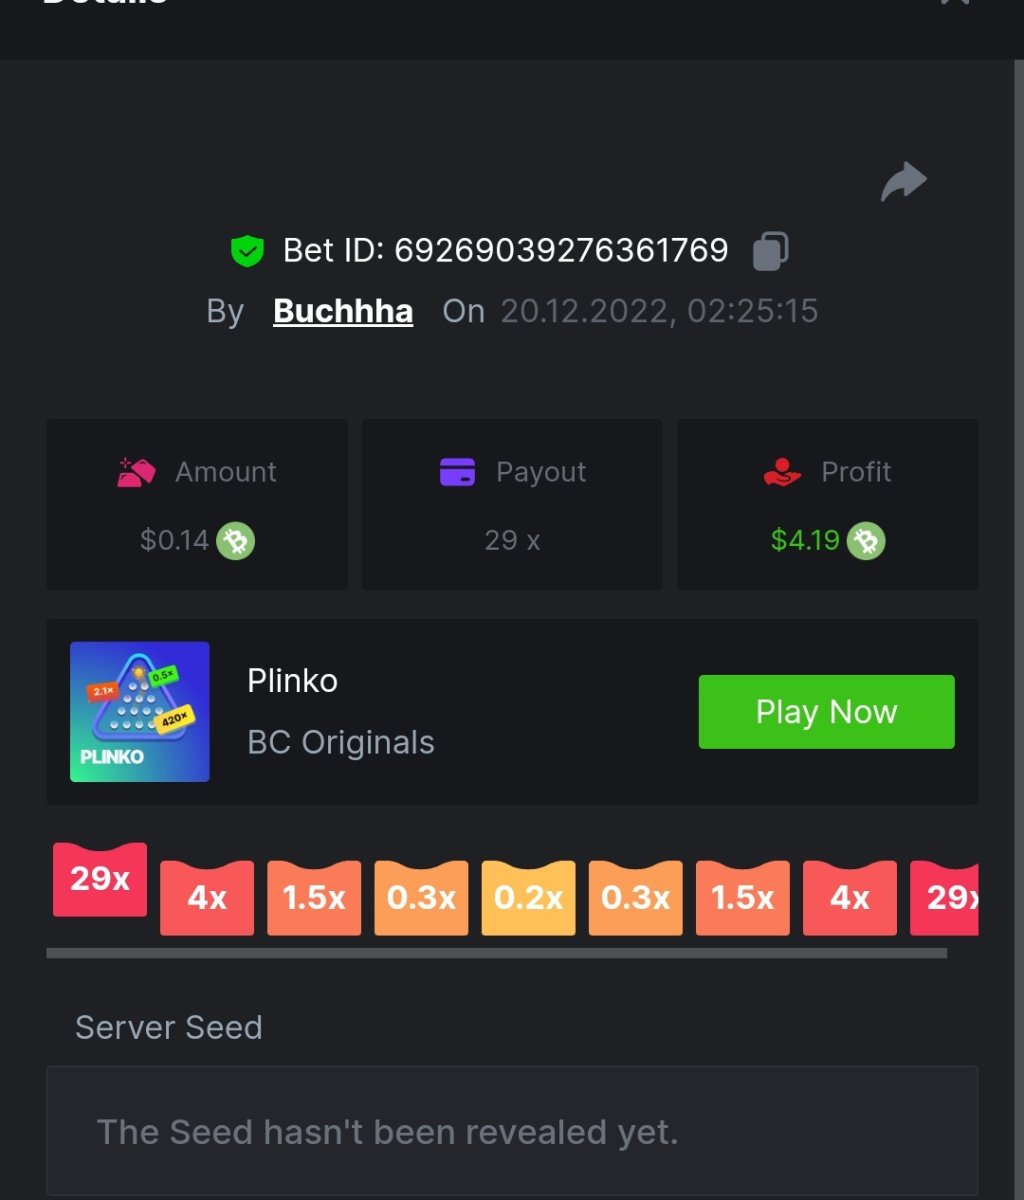Click the Plinko game title text
The image size is (1024, 1200).
coord(292,681)
